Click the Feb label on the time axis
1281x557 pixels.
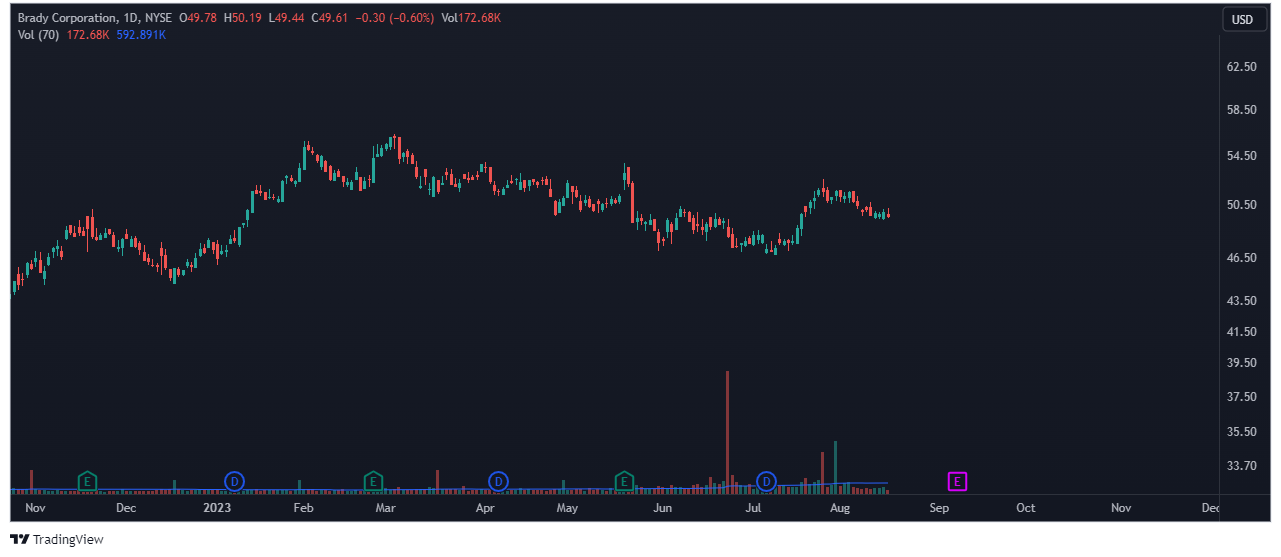coord(303,508)
